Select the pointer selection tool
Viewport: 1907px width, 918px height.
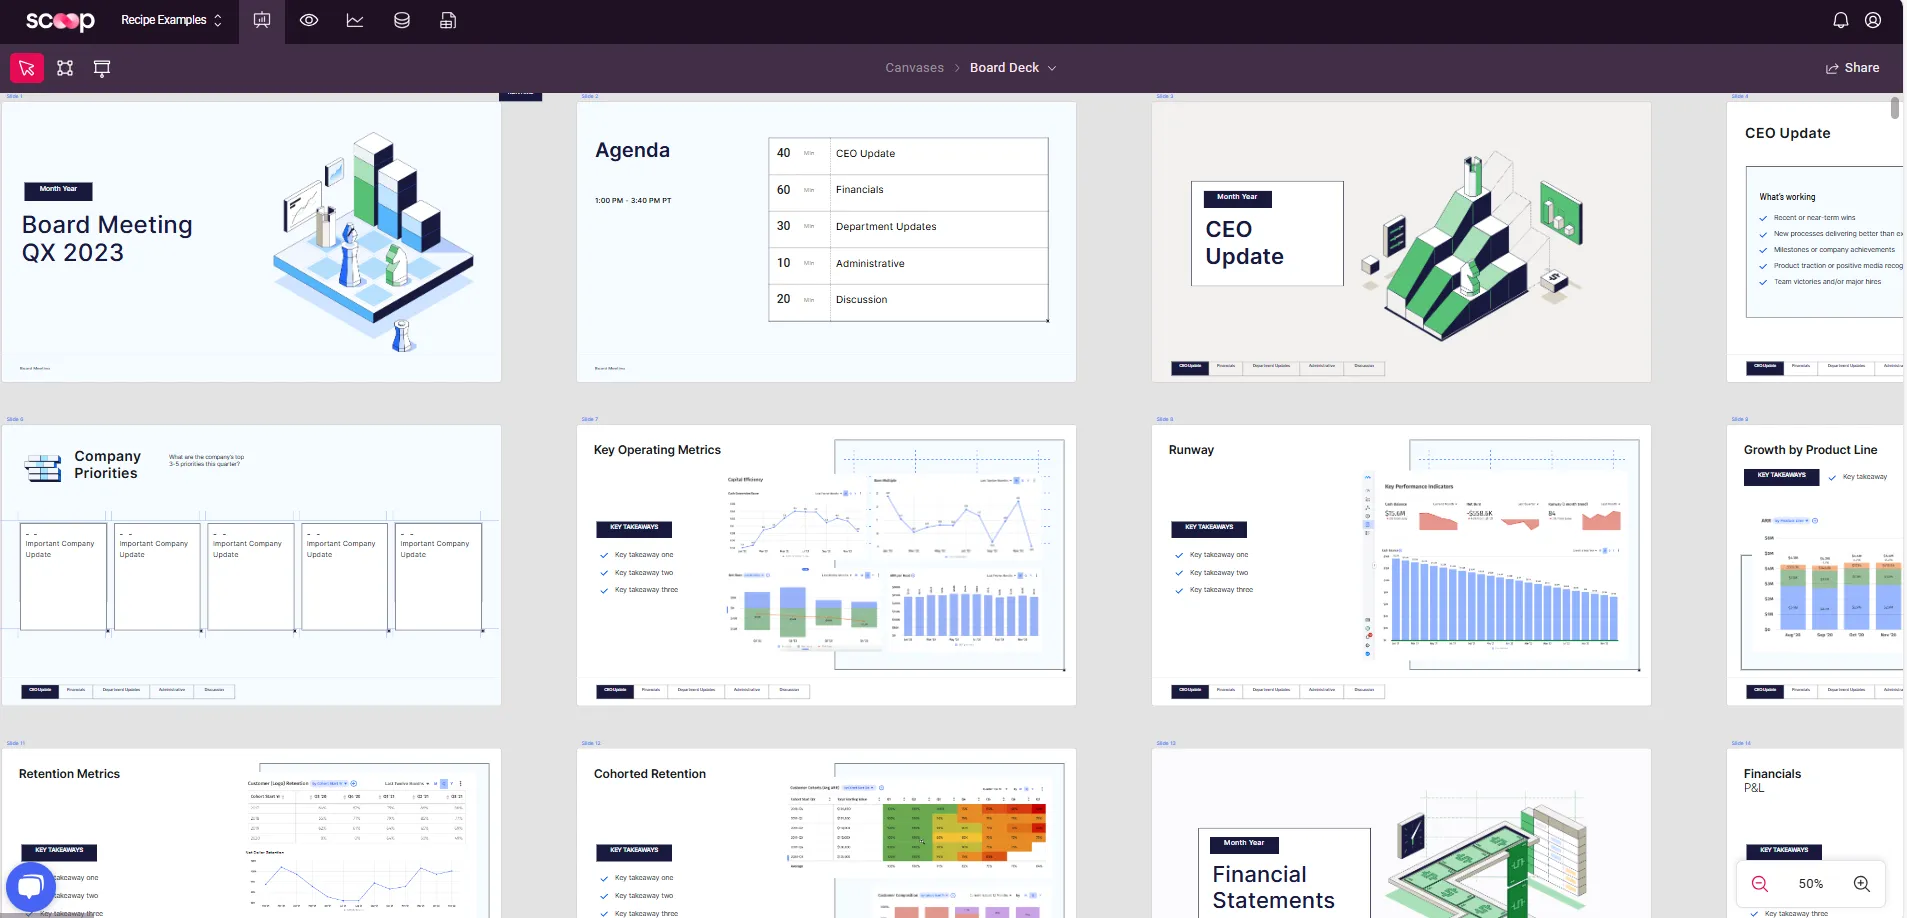click(x=27, y=68)
